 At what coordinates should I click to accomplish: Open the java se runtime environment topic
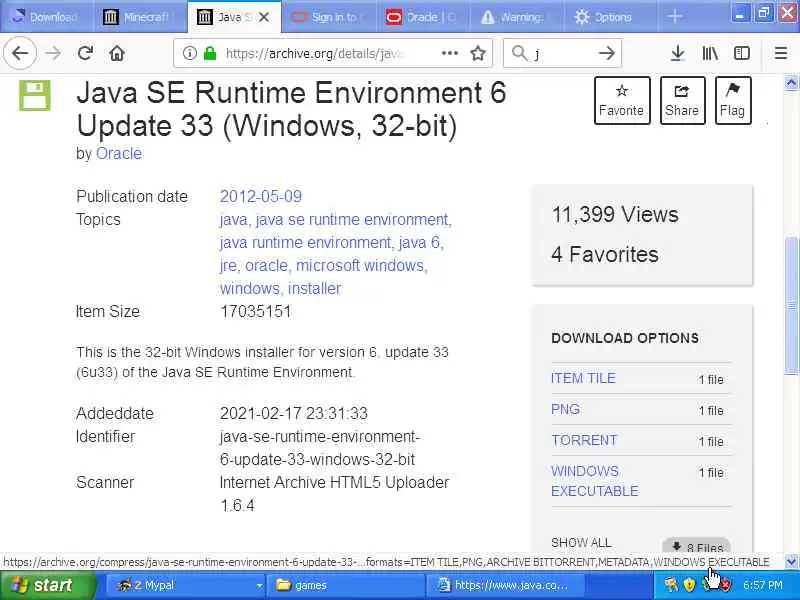353,219
